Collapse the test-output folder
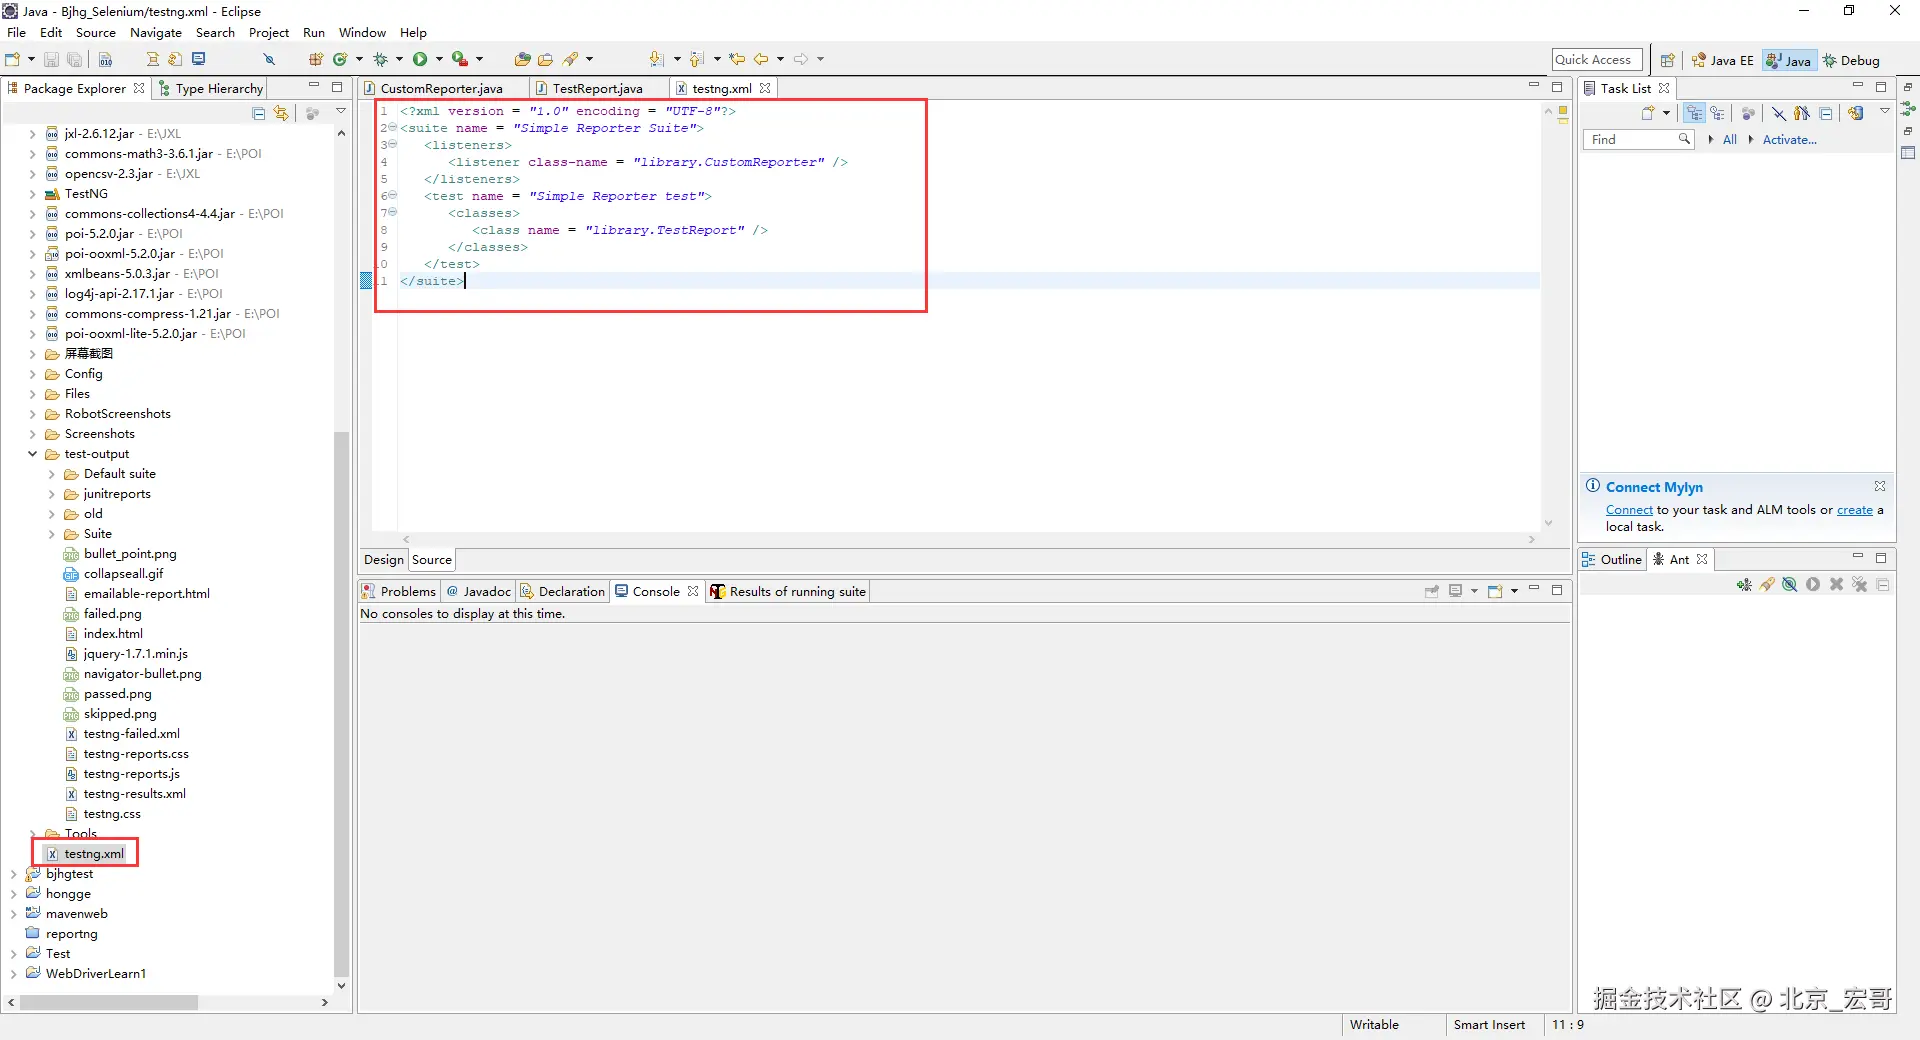This screenshot has height=1040, width=1920. 33,454
